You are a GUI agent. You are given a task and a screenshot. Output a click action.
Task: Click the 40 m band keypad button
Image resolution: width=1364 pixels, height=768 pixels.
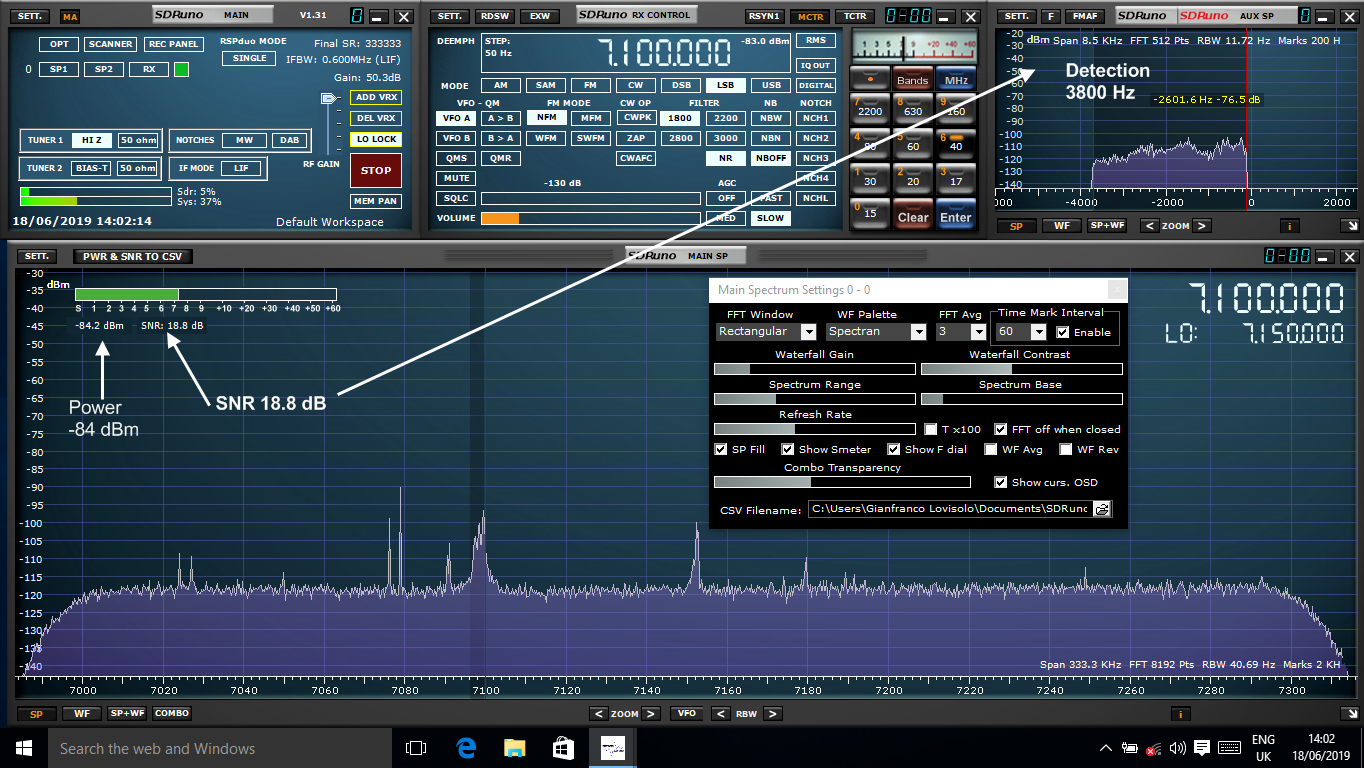955,141
